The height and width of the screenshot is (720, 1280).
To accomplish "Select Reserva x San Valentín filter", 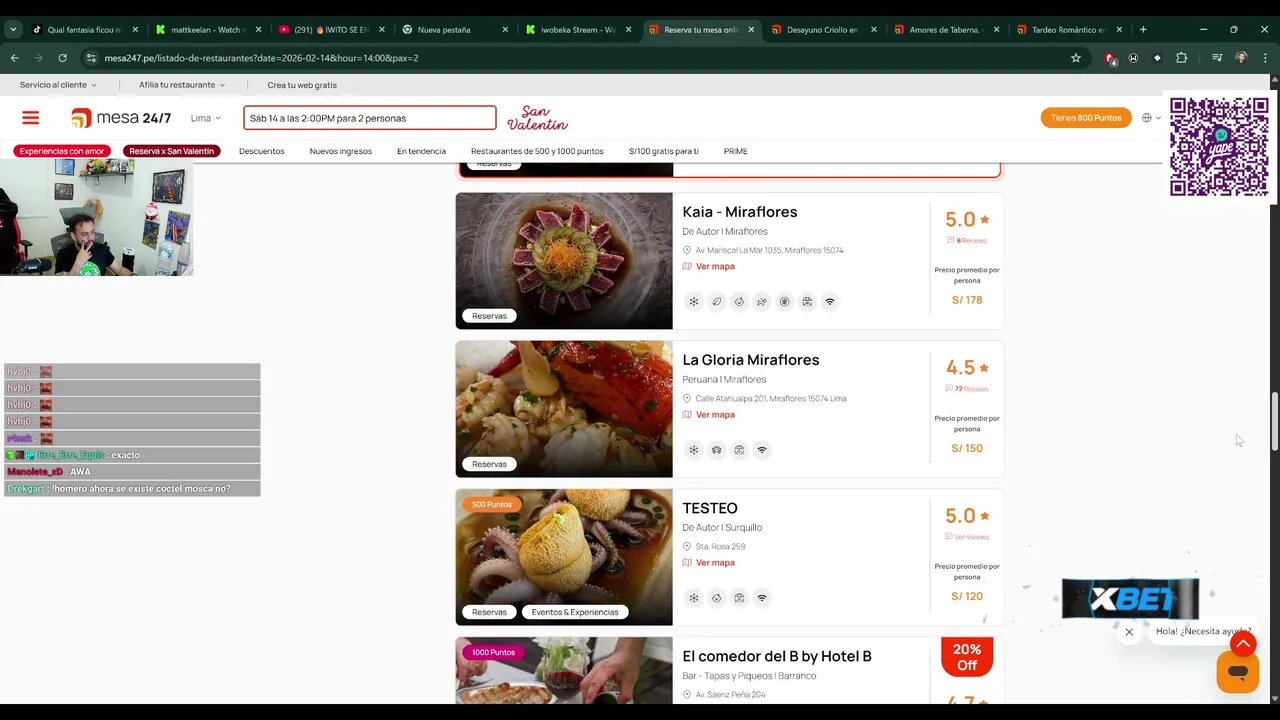I will (x=171, y=151).
